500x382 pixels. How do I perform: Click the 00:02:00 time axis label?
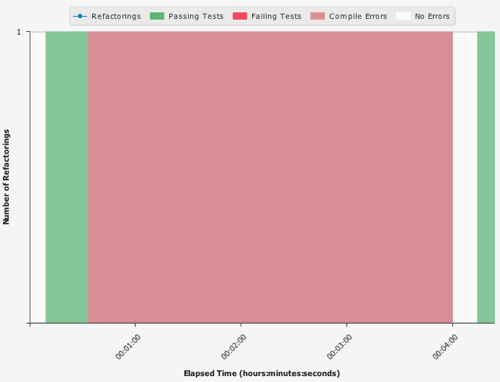[234, 347]
